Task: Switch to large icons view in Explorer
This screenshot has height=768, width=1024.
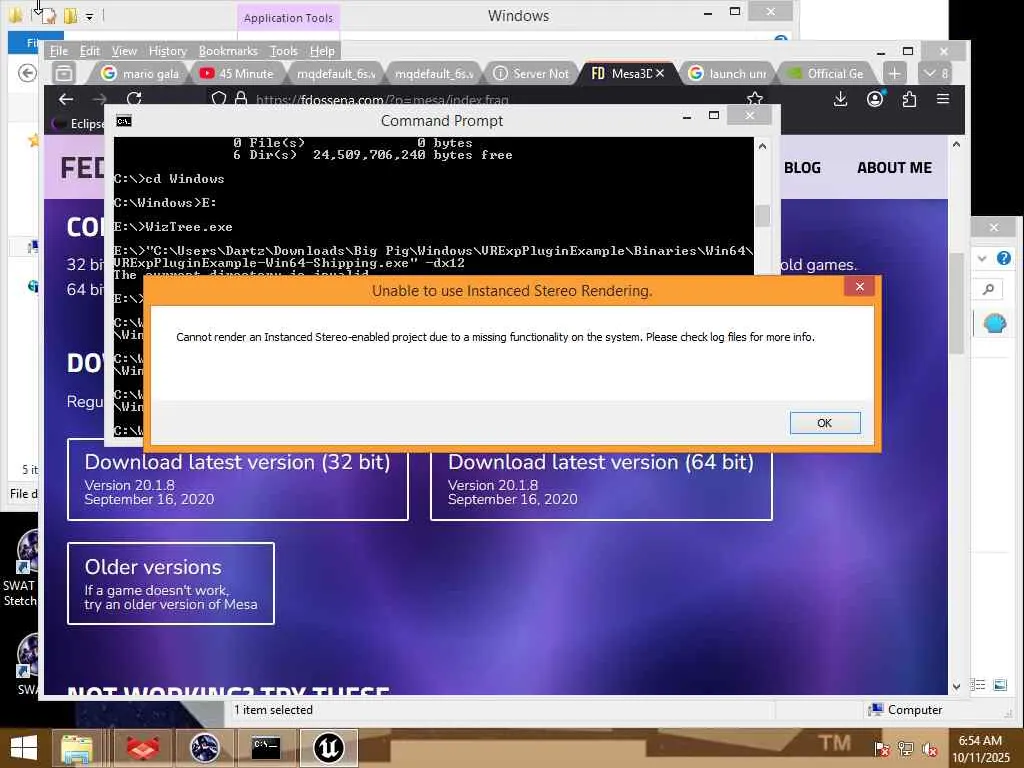Action: [x=1000, y=684]
